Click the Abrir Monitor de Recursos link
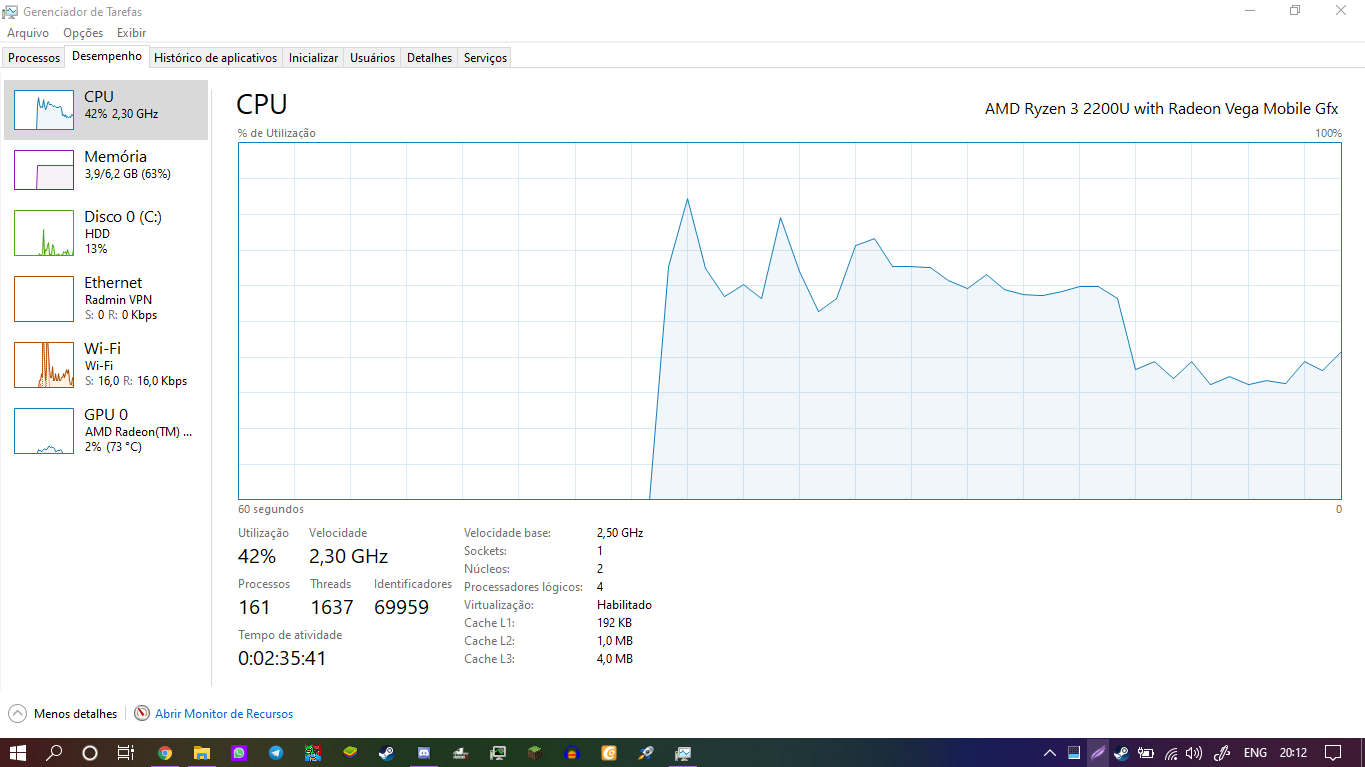Image resolution: width=1365 pixels, height=767 pixels. [224, 714]
